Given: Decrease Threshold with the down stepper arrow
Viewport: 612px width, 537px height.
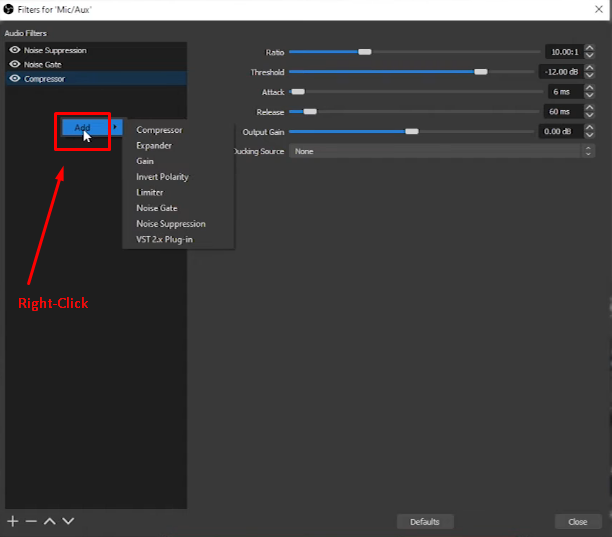Looking at the screenshot, I should point(590,75).
